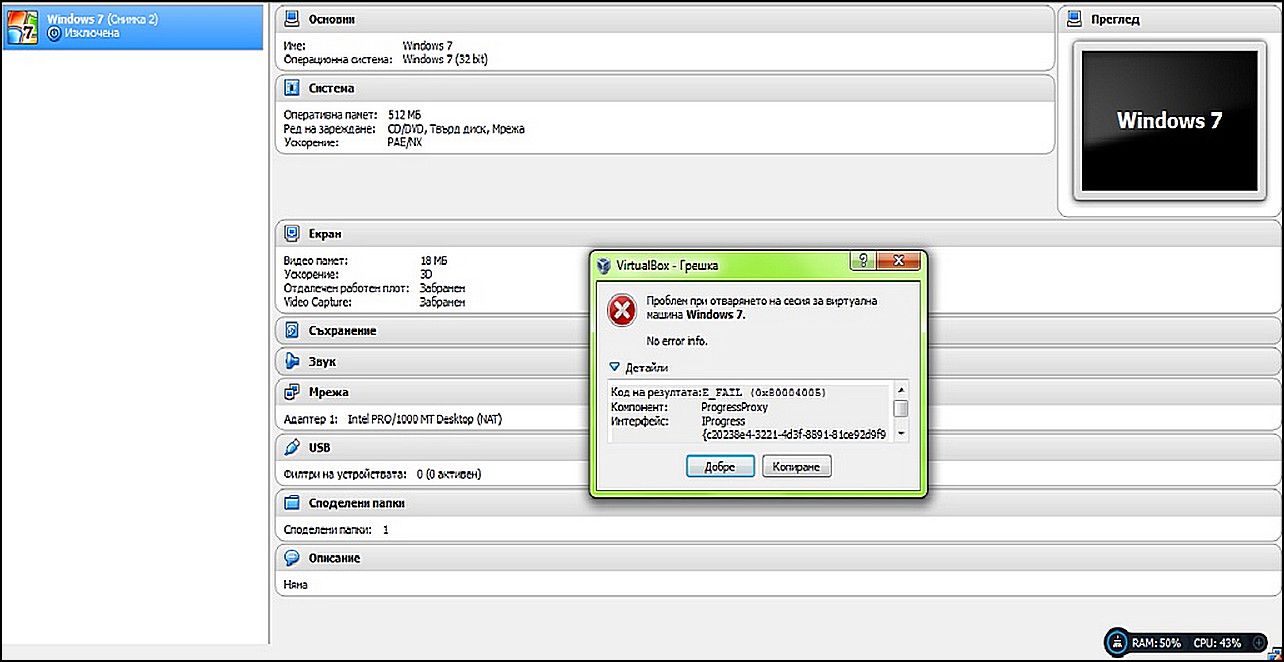The image size is (1284, 662).
Task: Click the Video Capture label
Action: 318,301
